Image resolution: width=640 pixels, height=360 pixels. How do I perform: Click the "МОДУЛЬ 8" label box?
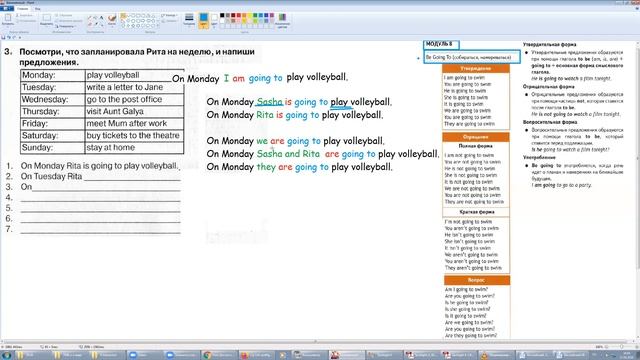click(x=441, y=44)
